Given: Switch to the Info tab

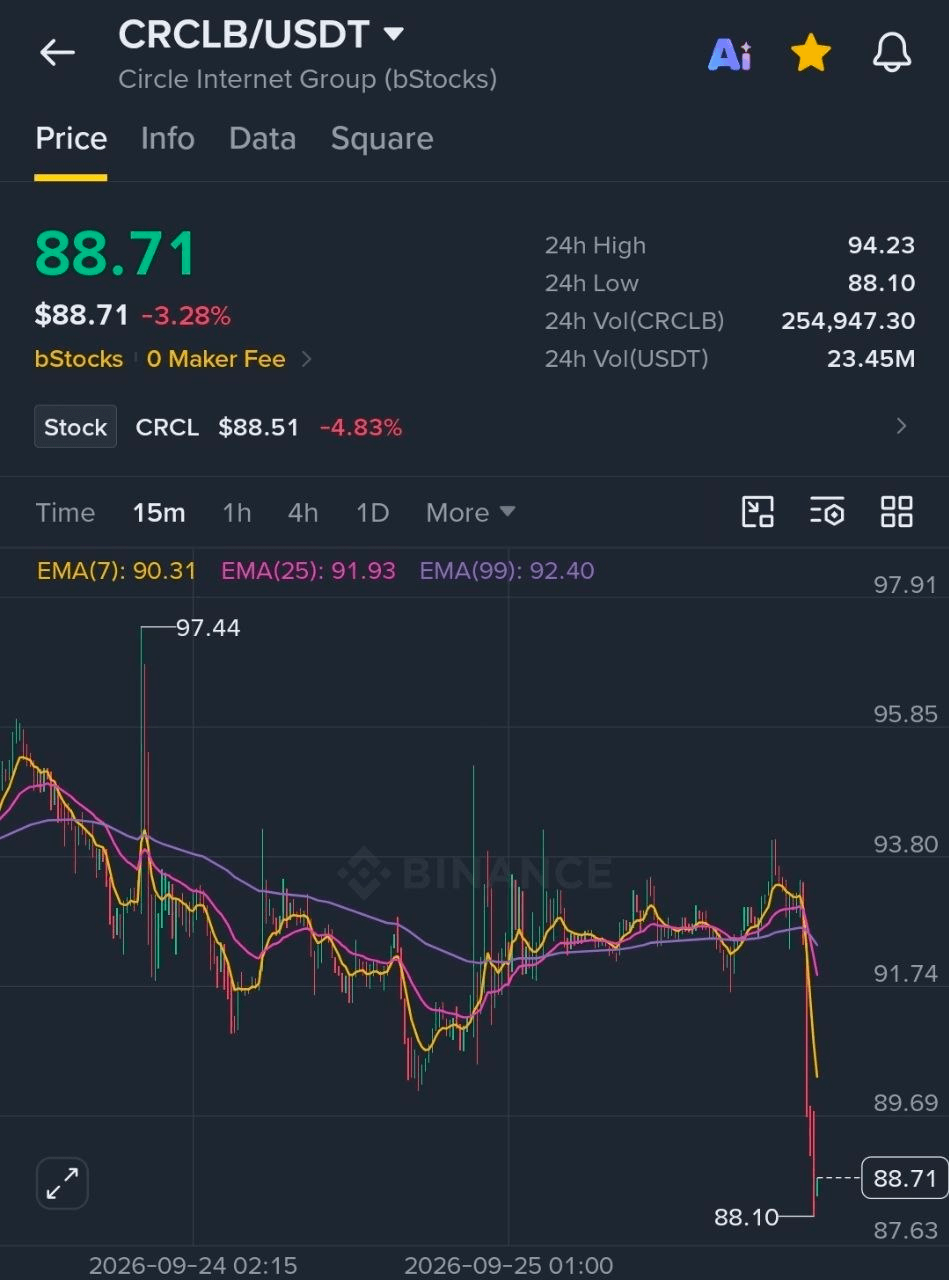Looking at the screenshot, I should coord(168,138).
